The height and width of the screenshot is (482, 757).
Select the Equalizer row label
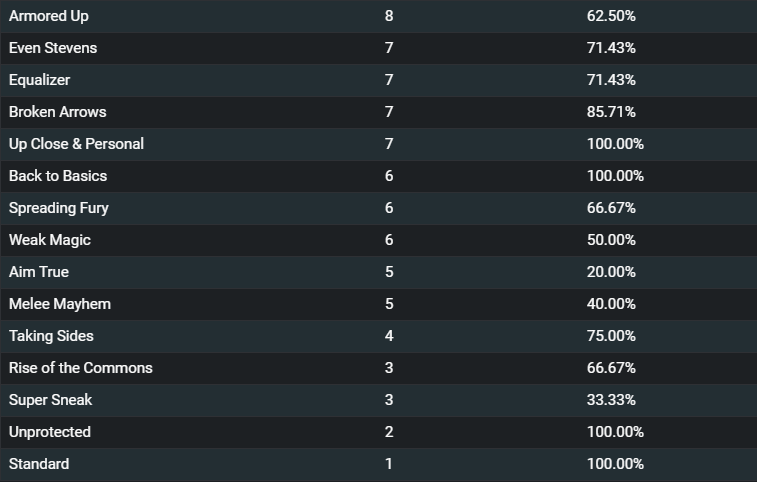click(40, 80)
